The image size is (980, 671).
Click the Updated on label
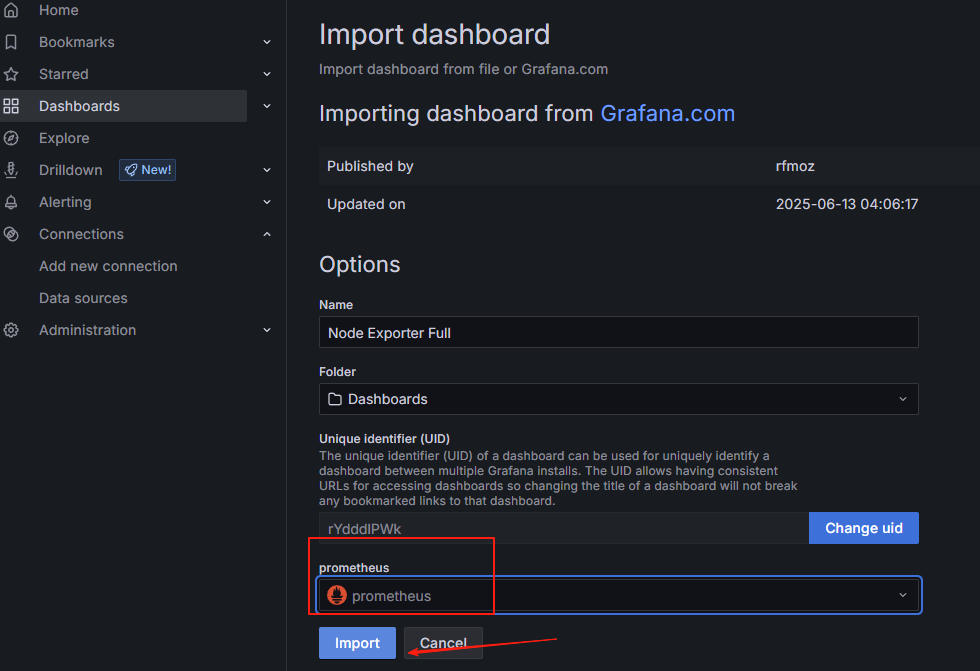tap(366, 204)
